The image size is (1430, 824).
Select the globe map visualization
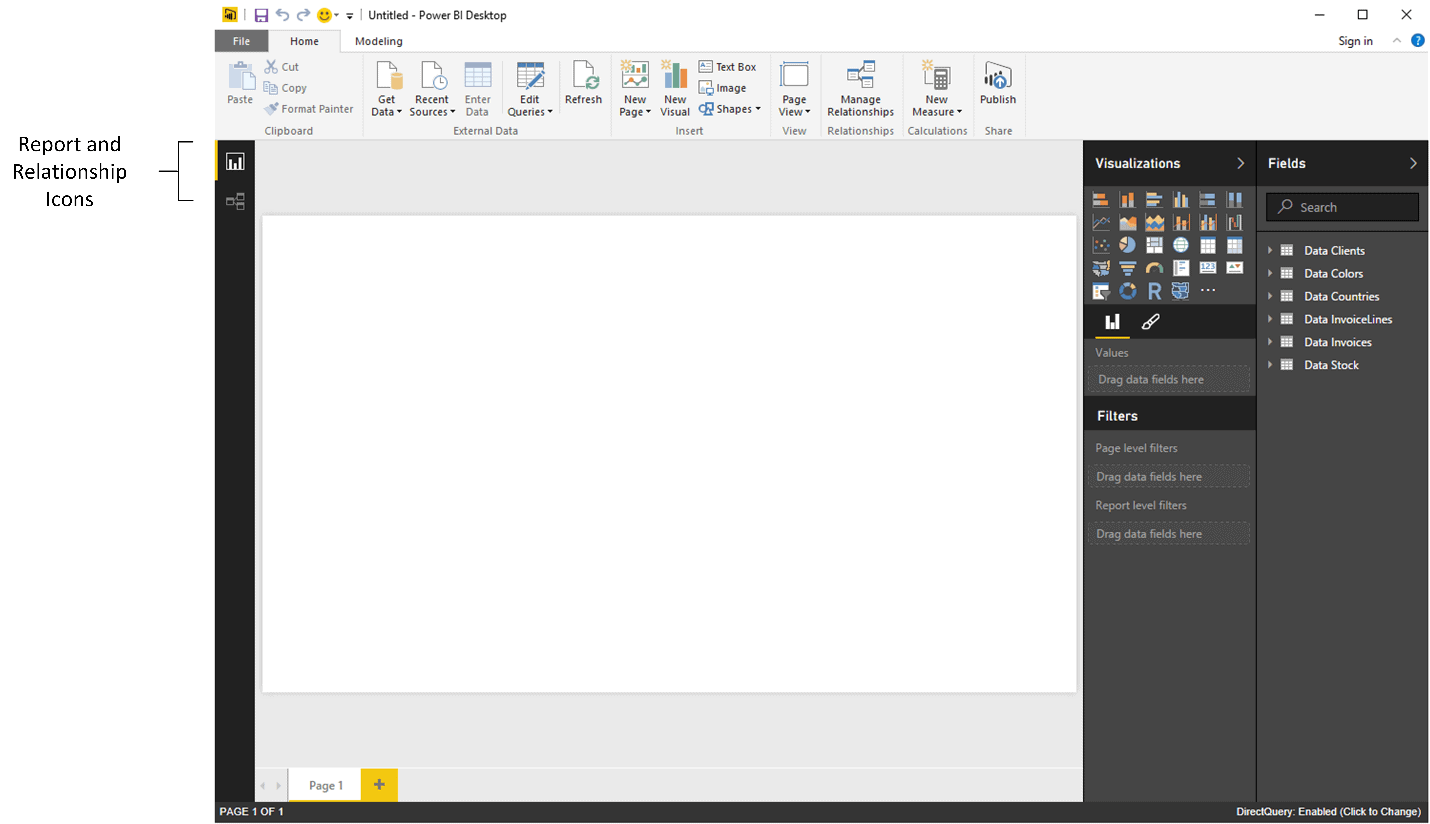pyautogui.click(x=1181, y=245)
